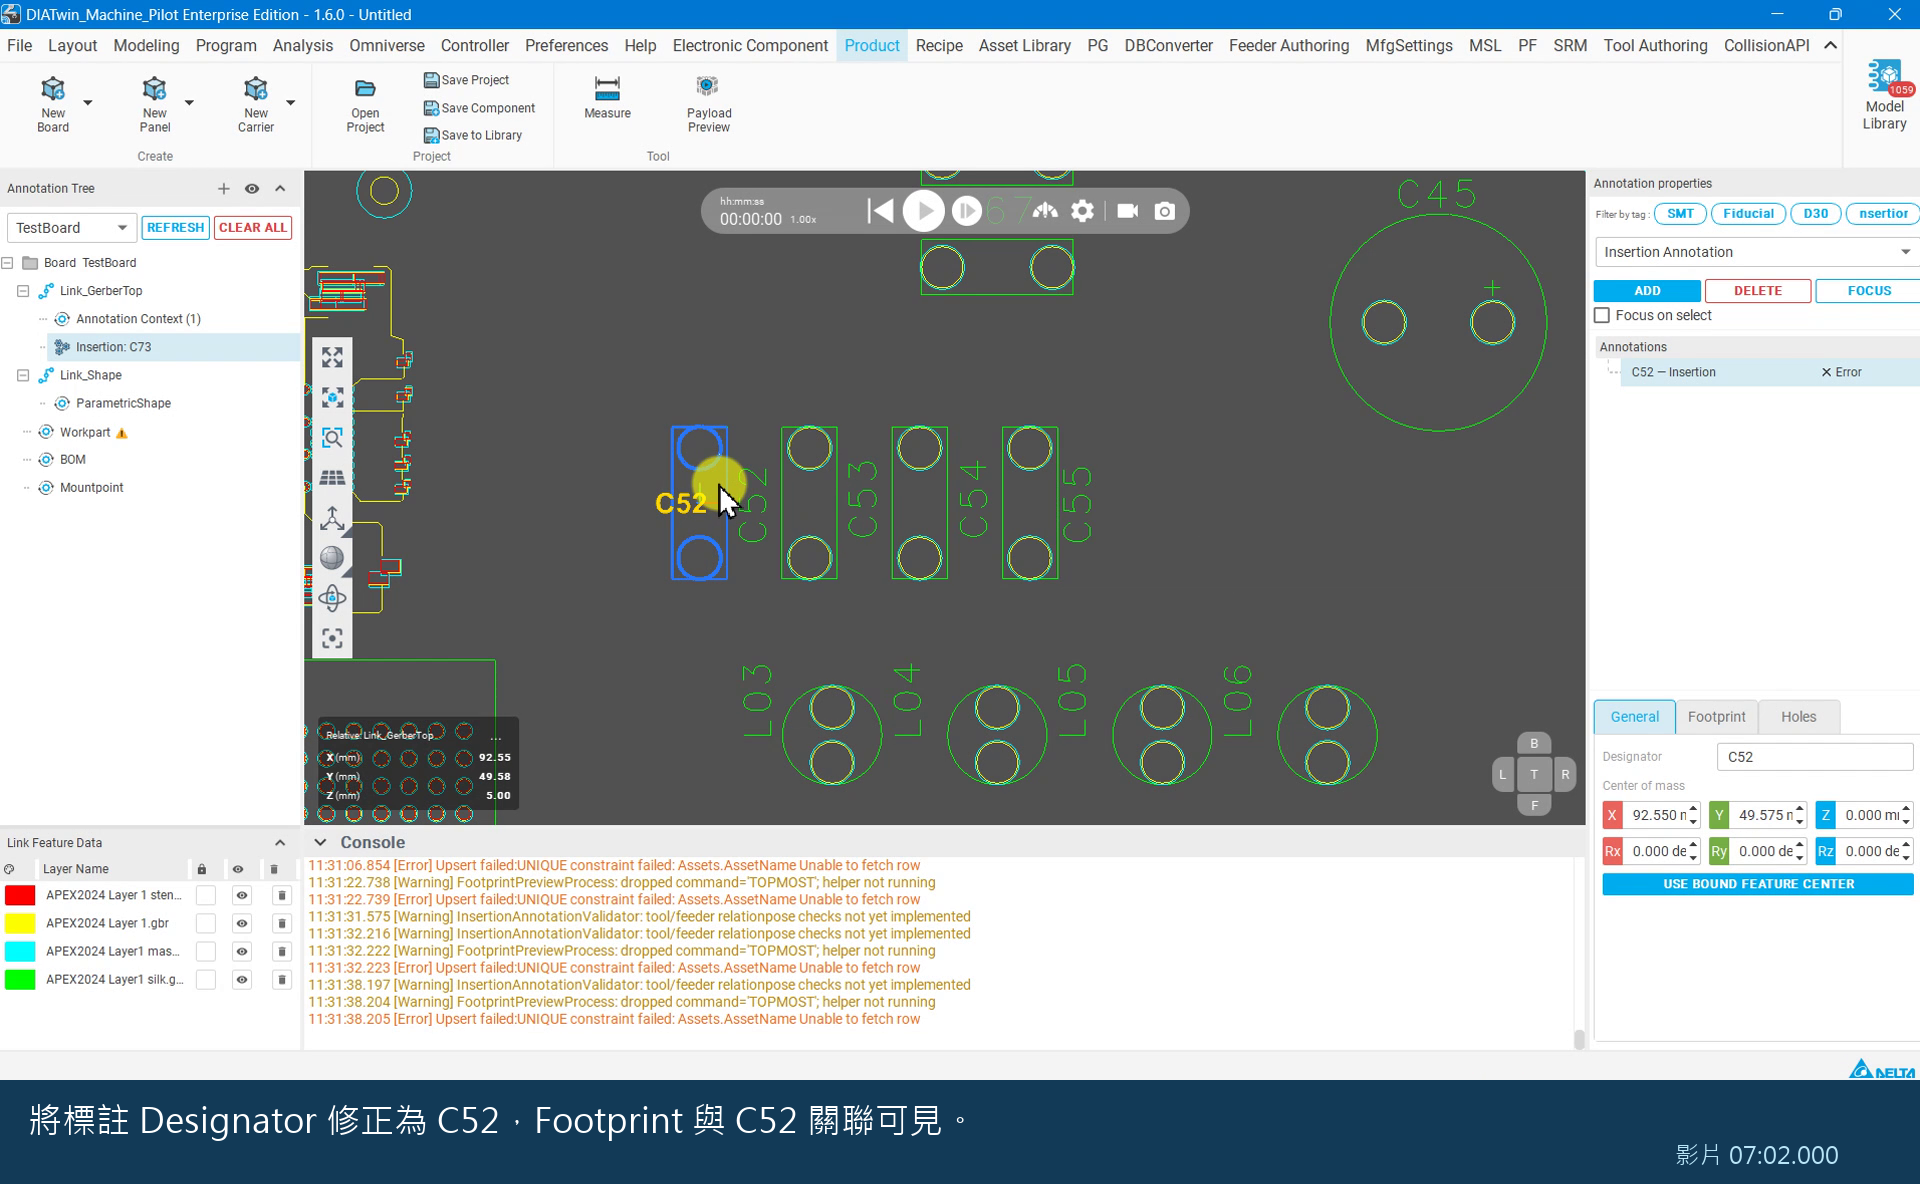Open the Modeling menu
Screen dimensions: 1920x1184
(146, 46)
